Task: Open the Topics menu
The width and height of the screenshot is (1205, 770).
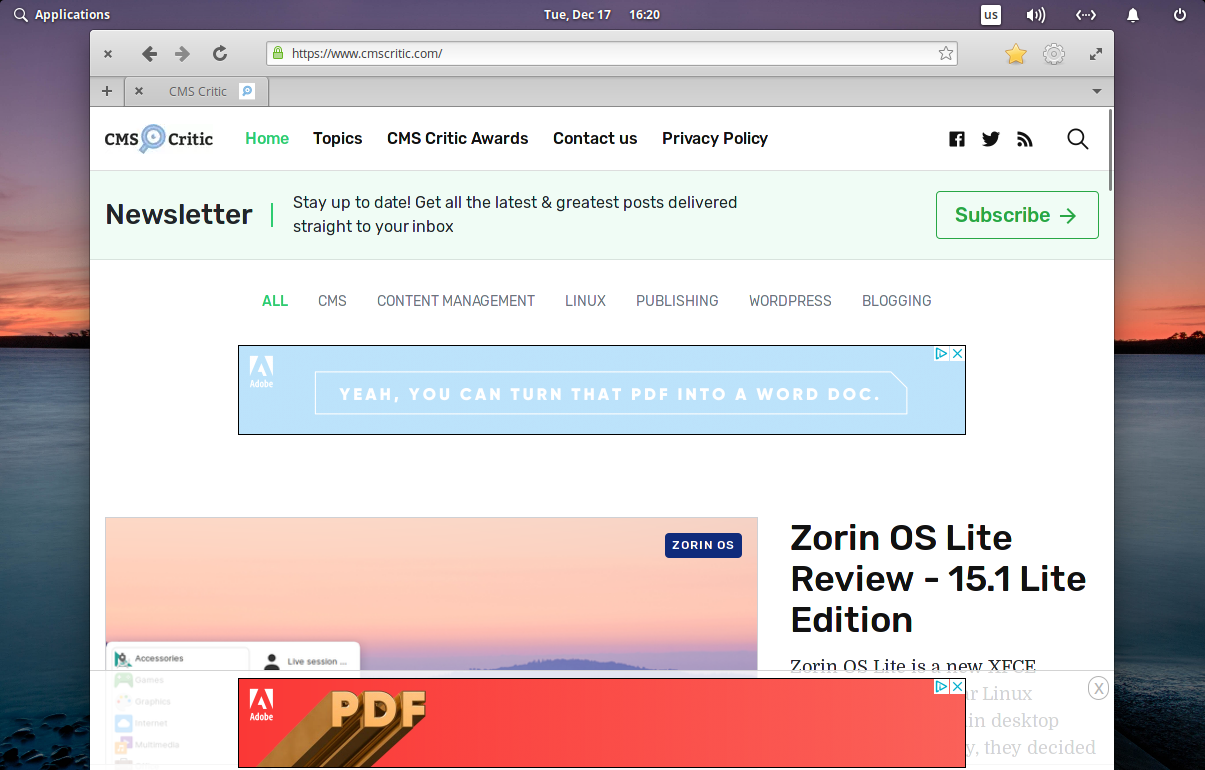Action: pyautogui.click(x=338, y=138)
